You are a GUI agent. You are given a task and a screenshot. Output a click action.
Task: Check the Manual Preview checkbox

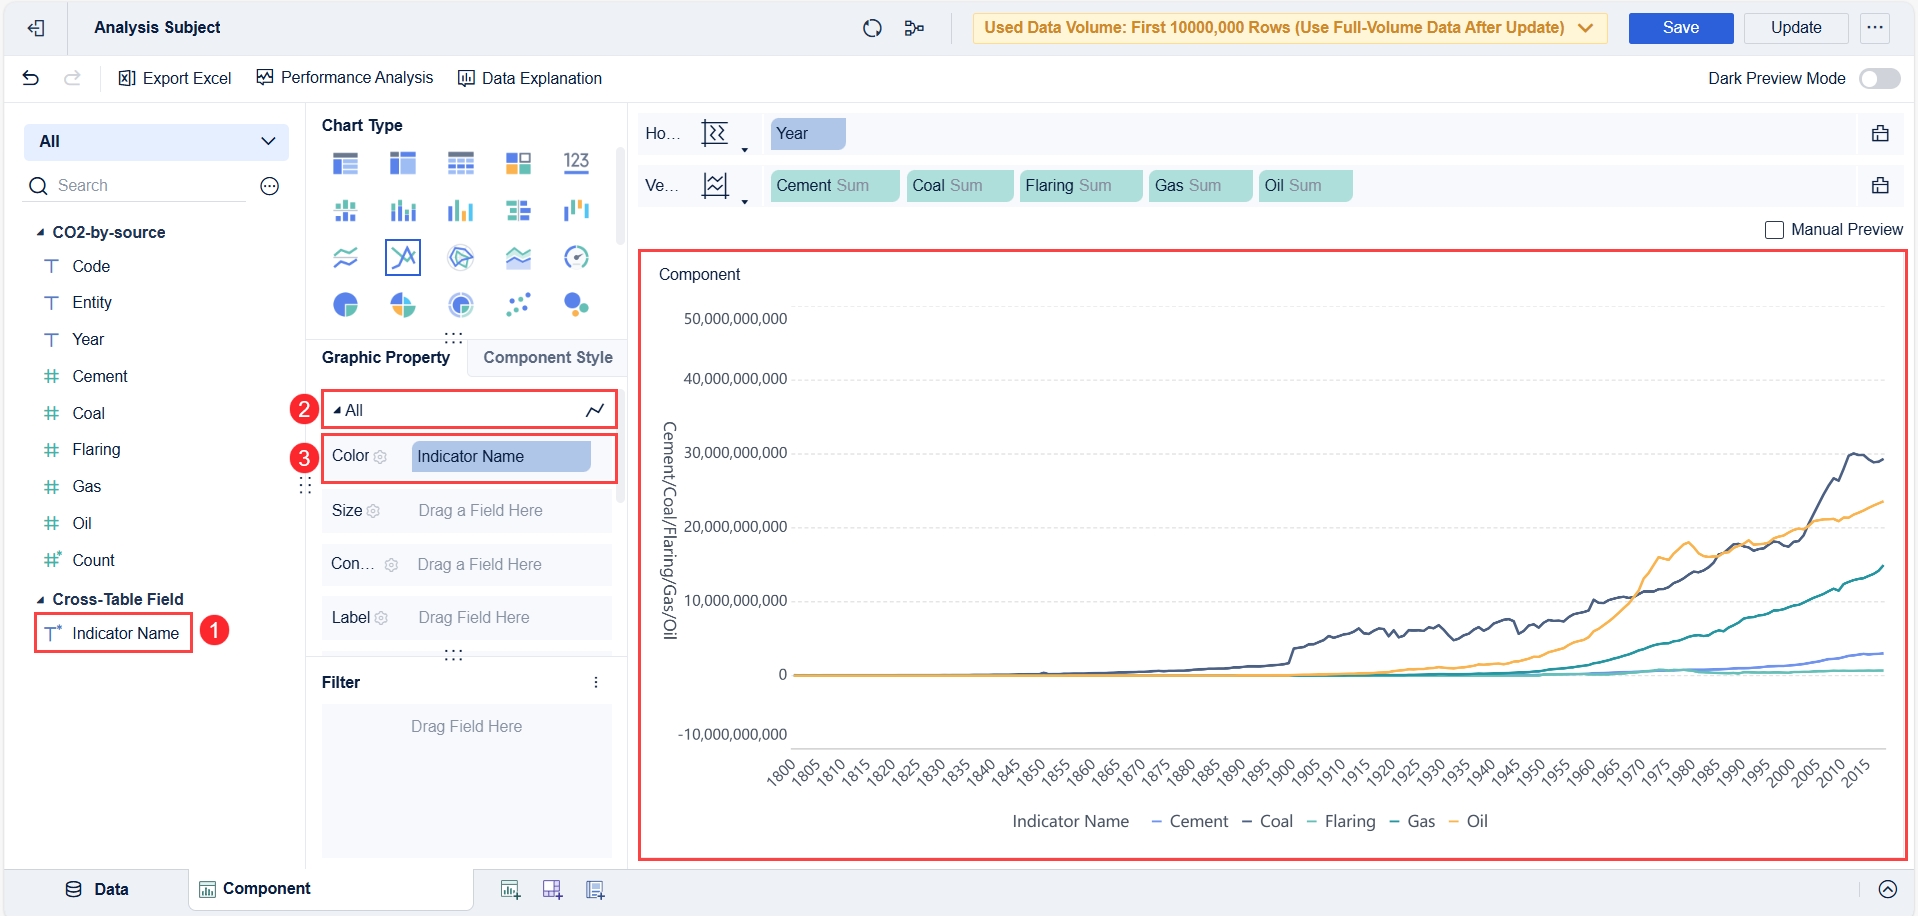coord(1774,230)
